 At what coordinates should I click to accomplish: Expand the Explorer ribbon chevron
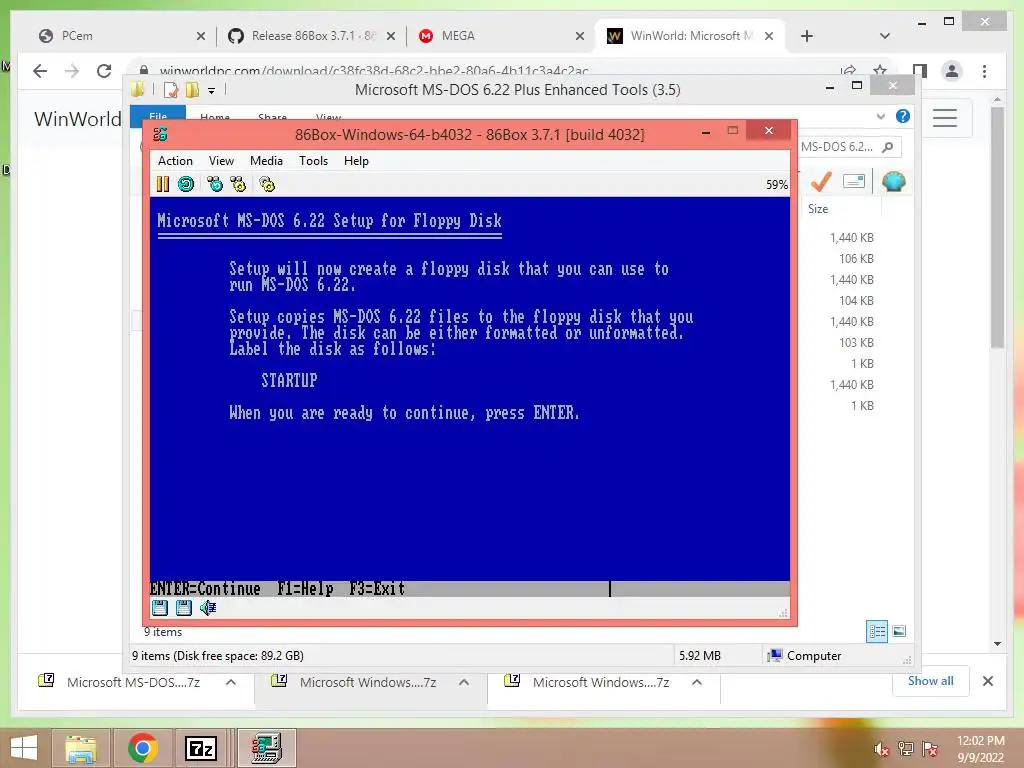point(881,116)
